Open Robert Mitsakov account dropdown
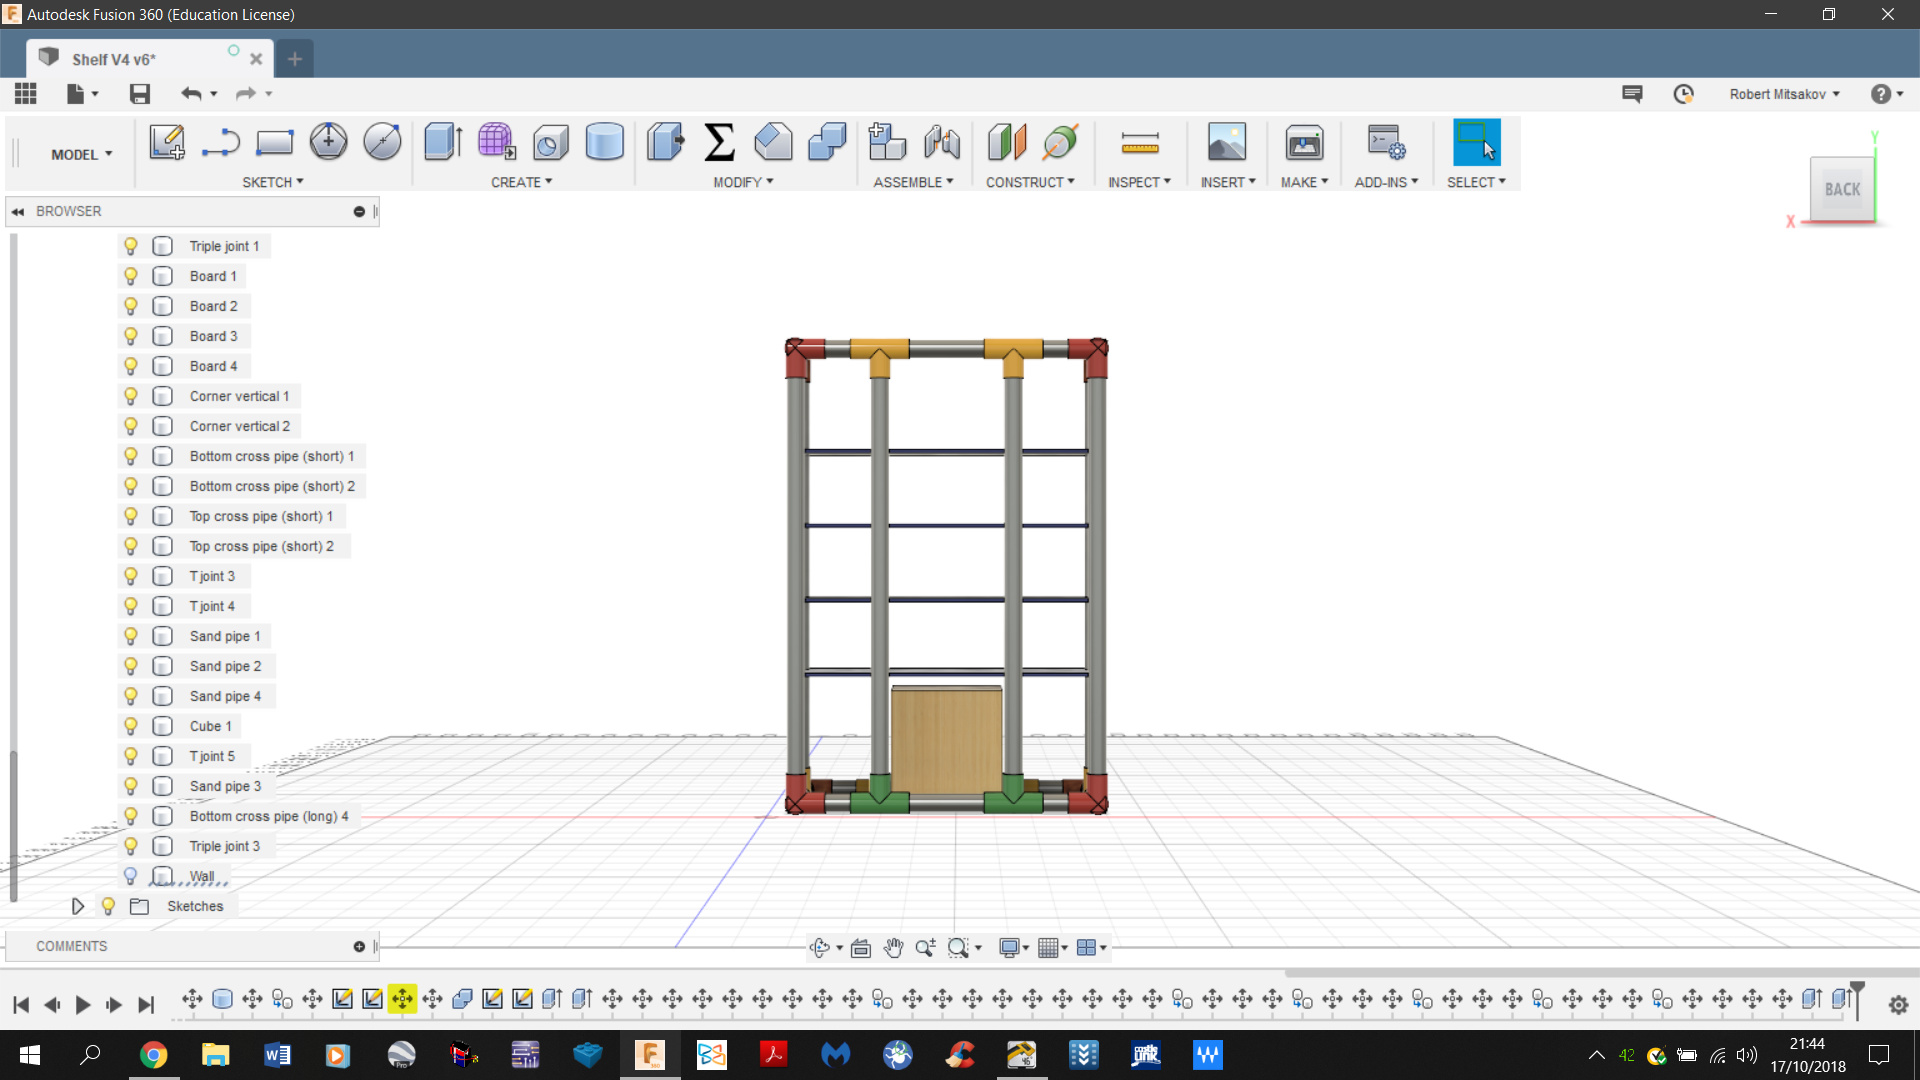The width and height of the screenshot is (1920, 1080). click(x=1785, y=94)
